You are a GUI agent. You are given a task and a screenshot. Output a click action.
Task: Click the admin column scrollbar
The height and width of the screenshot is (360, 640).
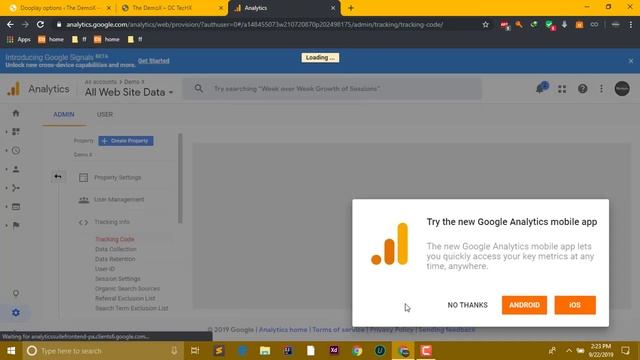(180, 178)
